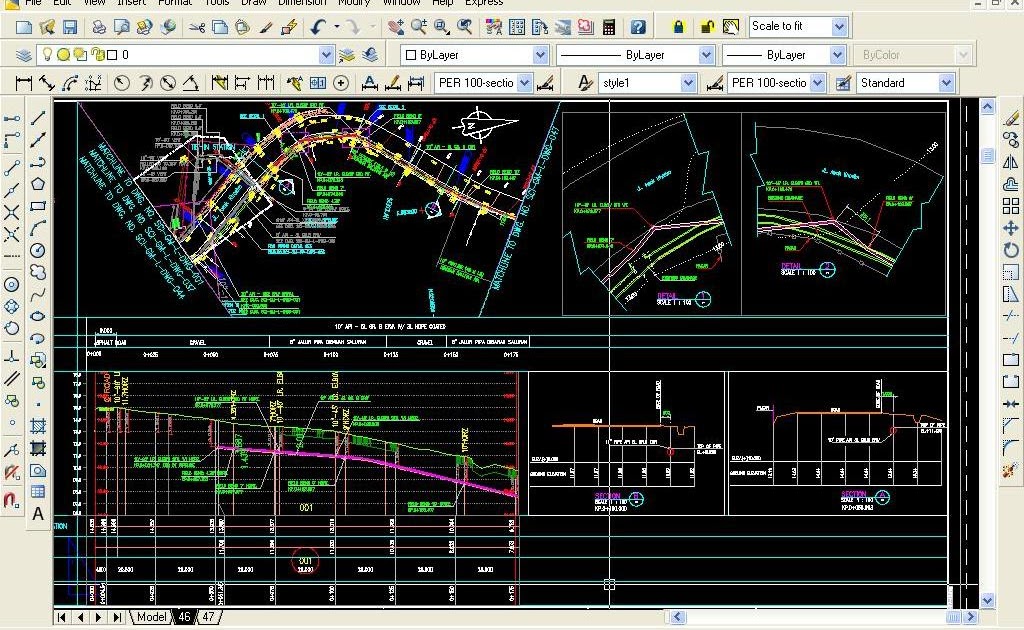This screenshot has width=1024, height=630.
Task: Expand the Scale to fit dropdown
Action: [x=839, y=27]
